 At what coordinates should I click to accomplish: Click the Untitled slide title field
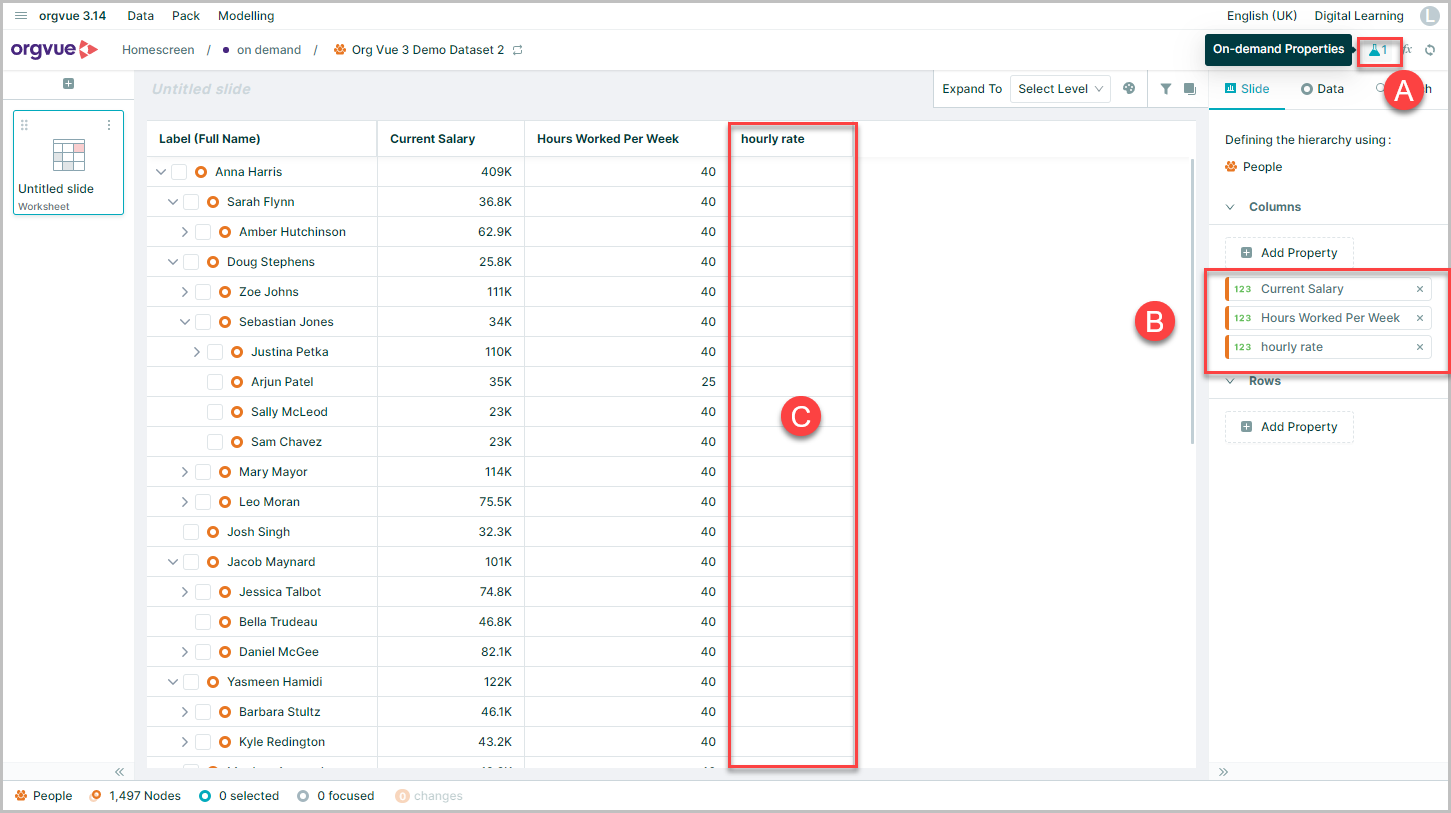[202, 89]
